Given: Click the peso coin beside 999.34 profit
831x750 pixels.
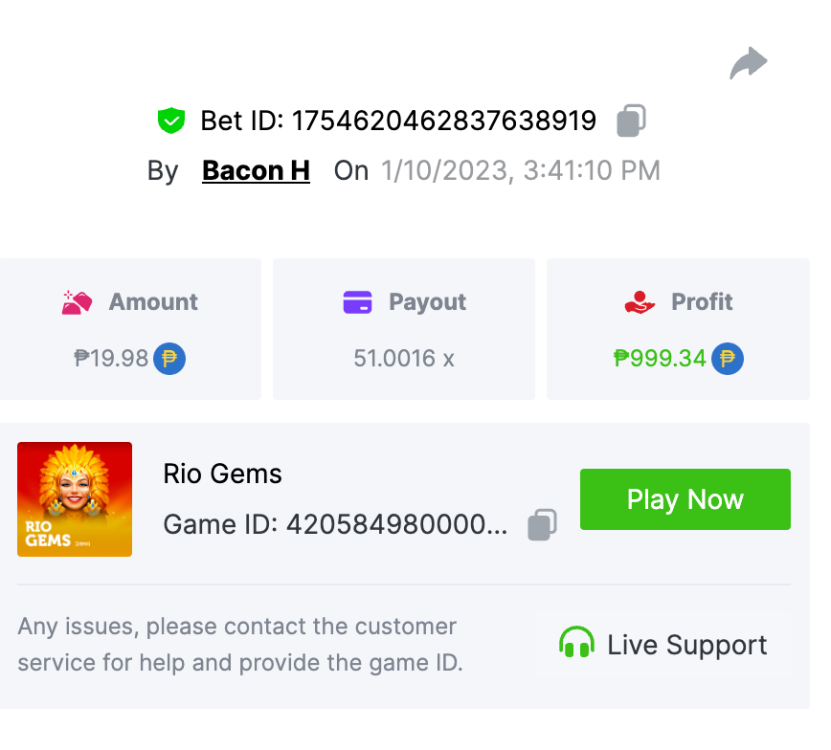Looking at the screenshot, I should pyautogui.click(x=727, y=358).
